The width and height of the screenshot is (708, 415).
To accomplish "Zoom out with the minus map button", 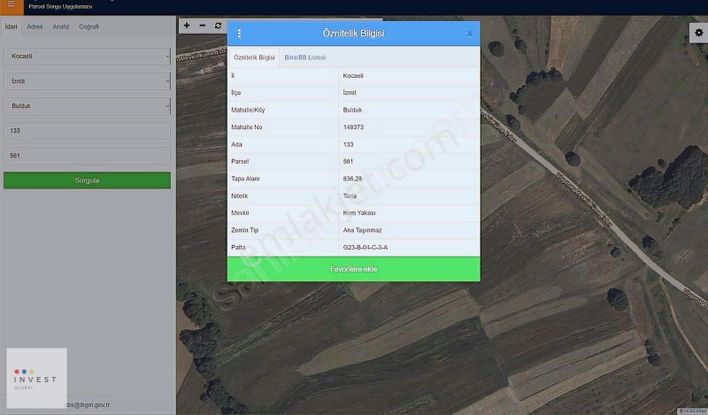I will click(202, 26).
